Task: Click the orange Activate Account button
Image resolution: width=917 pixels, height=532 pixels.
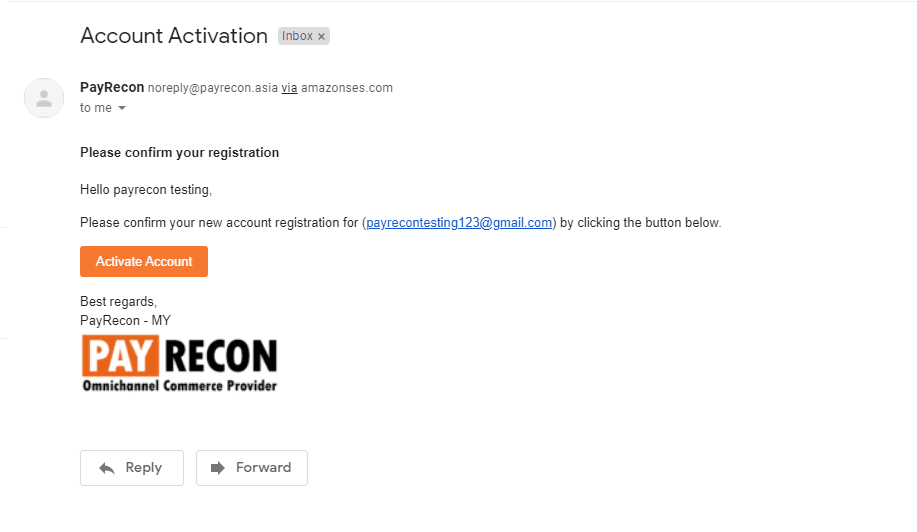Action: point(144,261)
